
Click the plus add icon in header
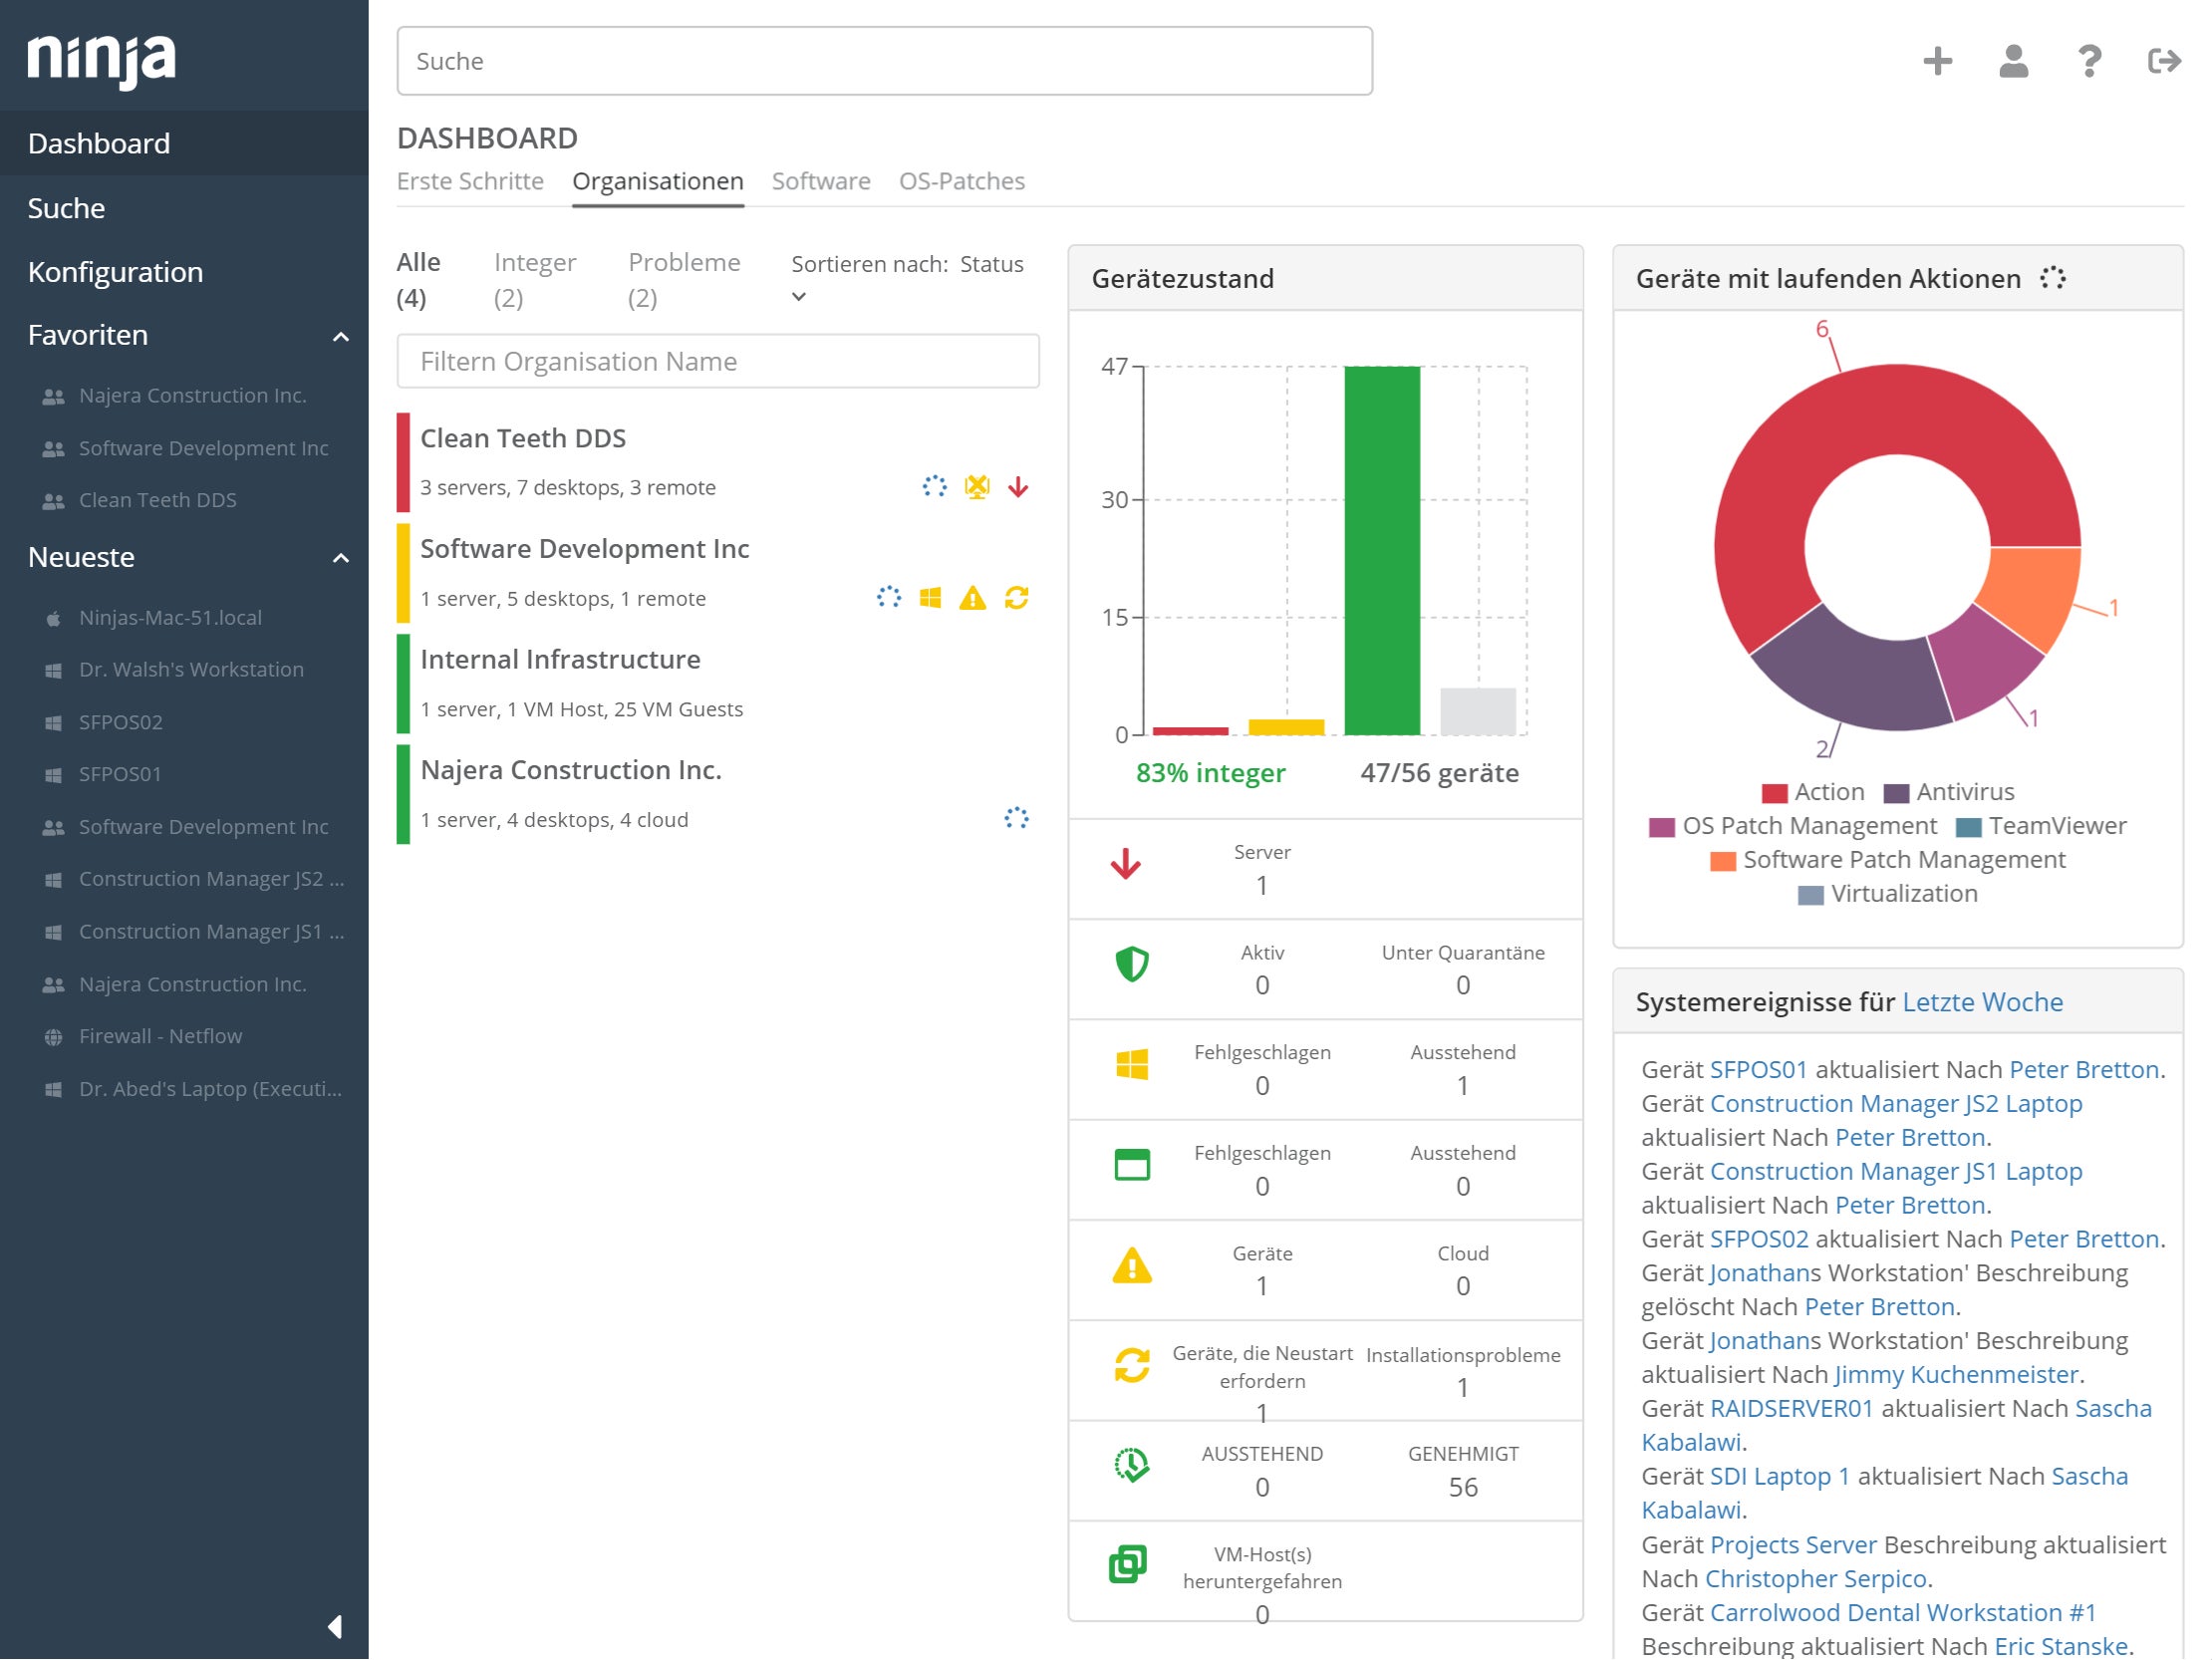tap(1937, 61)
